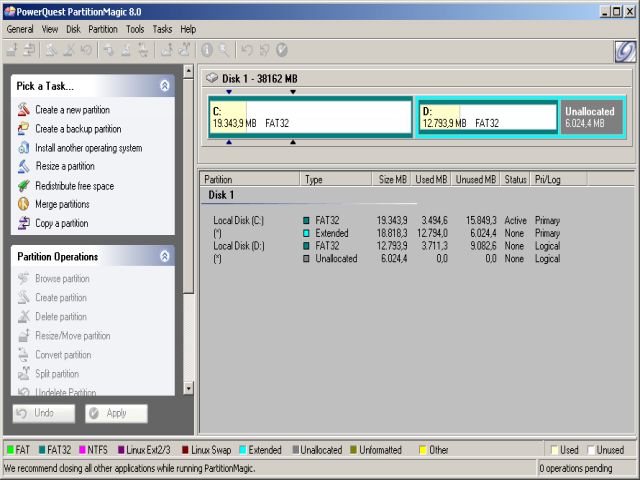Image resolution: width=640 pixels, height=480 pixels.
Task: Click the Undo last change toolbar icon
Action: click(x=247, y=50)
